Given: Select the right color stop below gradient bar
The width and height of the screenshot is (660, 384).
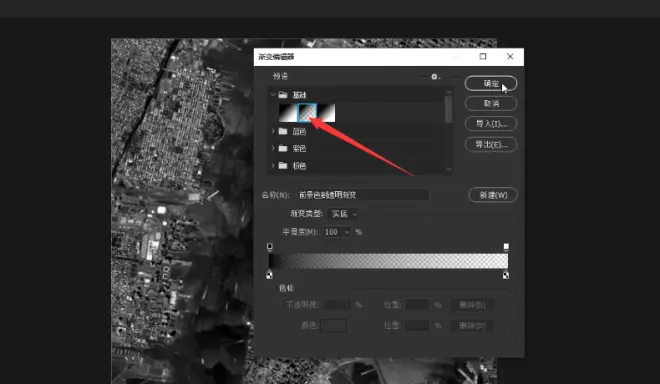Looking at the screenshot, I should 506,275.
